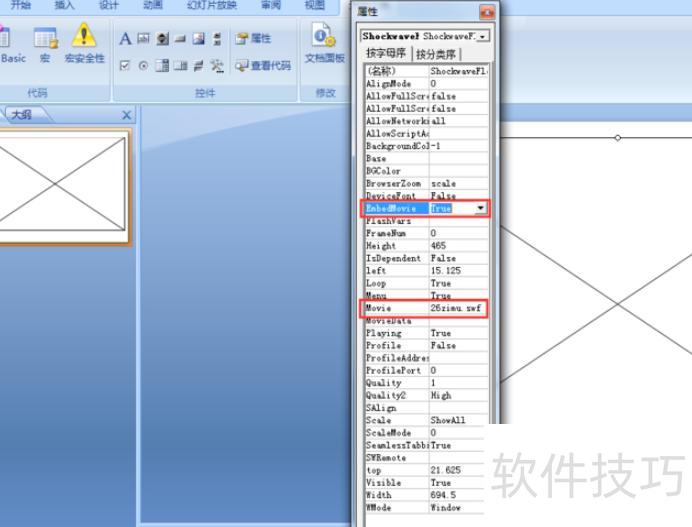Select the slide thumbnail in left pane
The height and width of the screenshot is (527, 692).
pyautogui.click(x=62, y=185)
